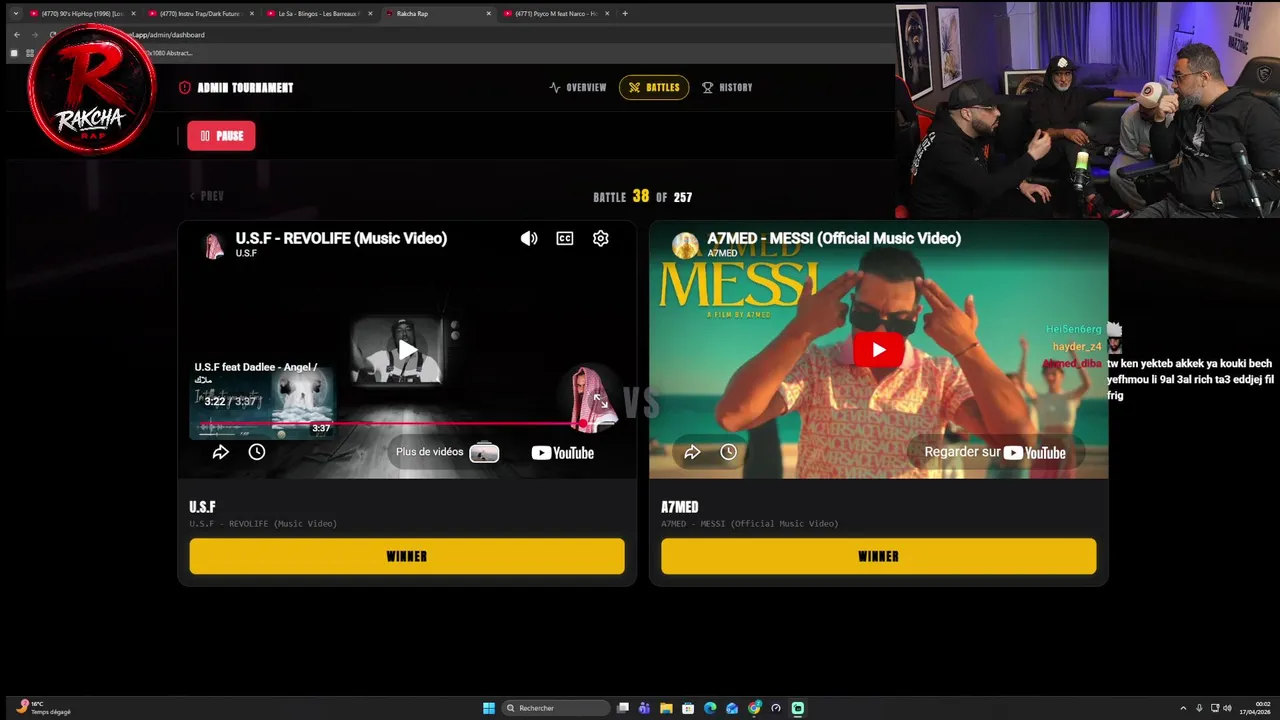This screenshot has width=1280, height=720.
Task: Click the A7MED - MESSI video title
Action: click(834, 238)
